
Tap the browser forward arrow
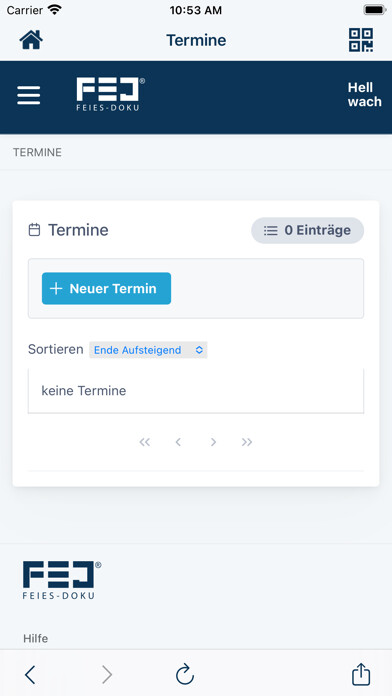[107, 675]
